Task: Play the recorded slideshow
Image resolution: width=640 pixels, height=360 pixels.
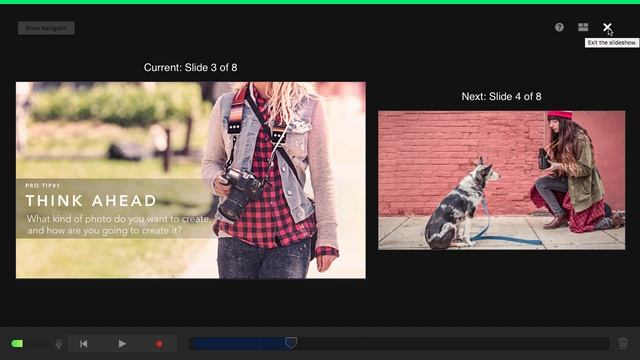Action: coord(122,344)
